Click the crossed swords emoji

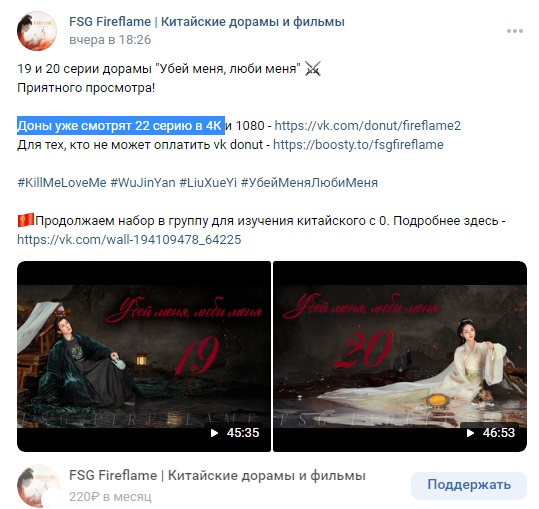pos(312,68)
